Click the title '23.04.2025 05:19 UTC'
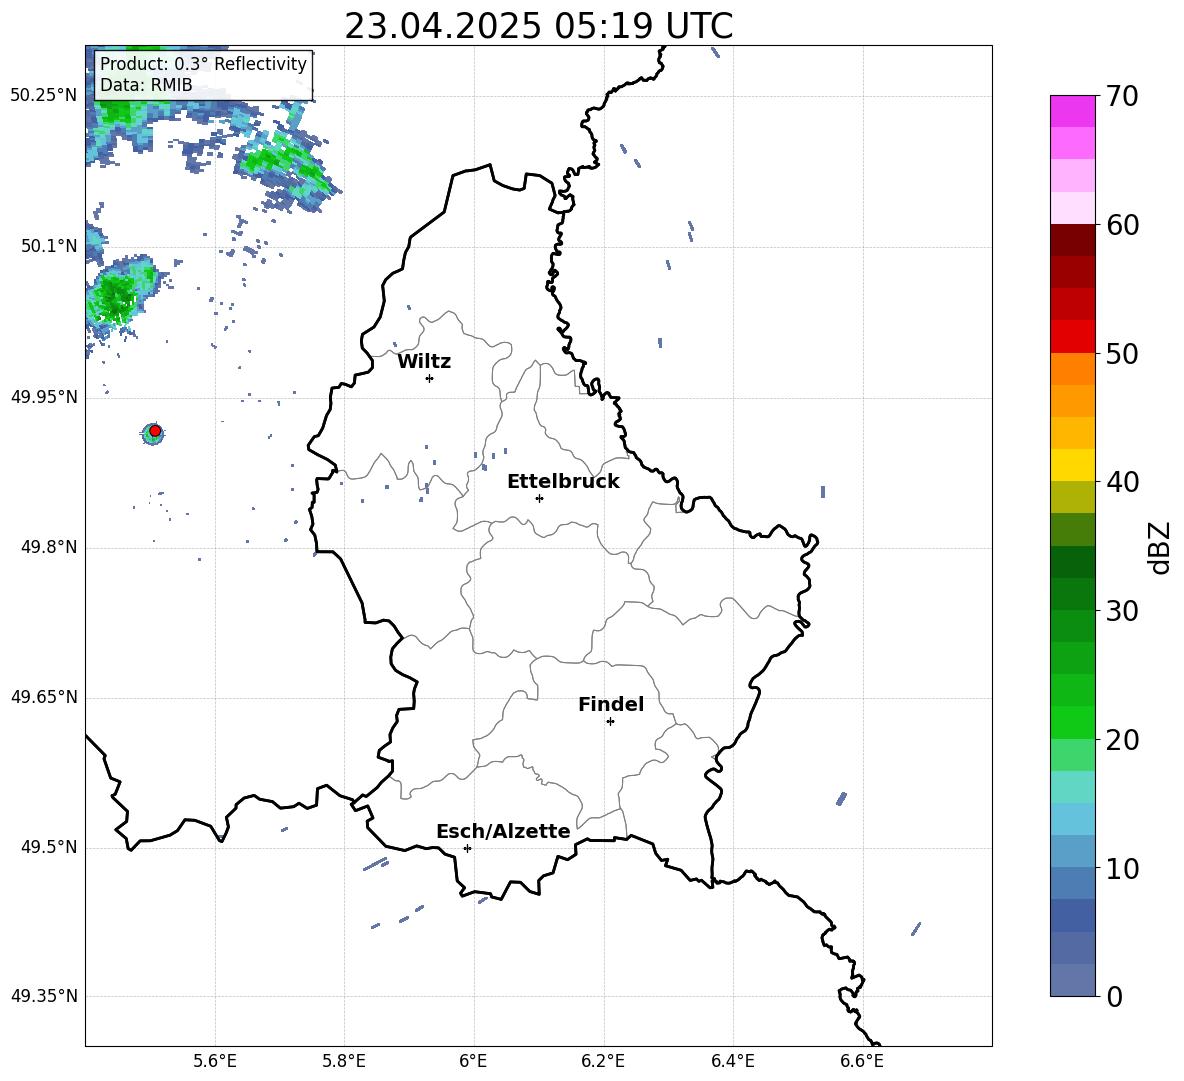Viewport: 1184px width, 1081px height. (x=538, y=26)
